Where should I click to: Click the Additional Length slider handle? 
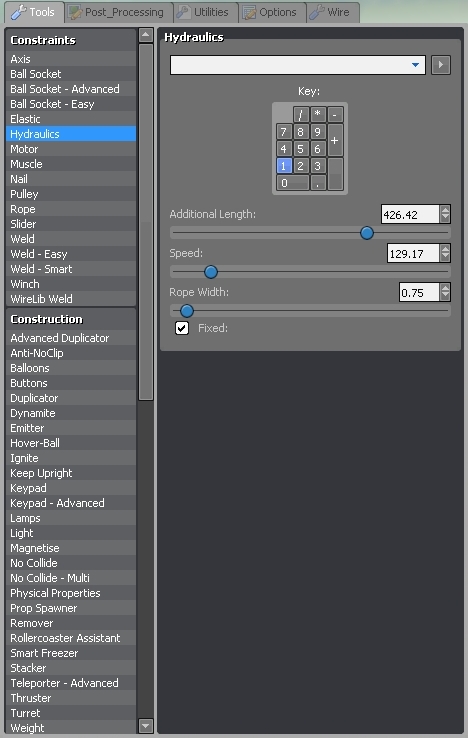click(367, 233)
